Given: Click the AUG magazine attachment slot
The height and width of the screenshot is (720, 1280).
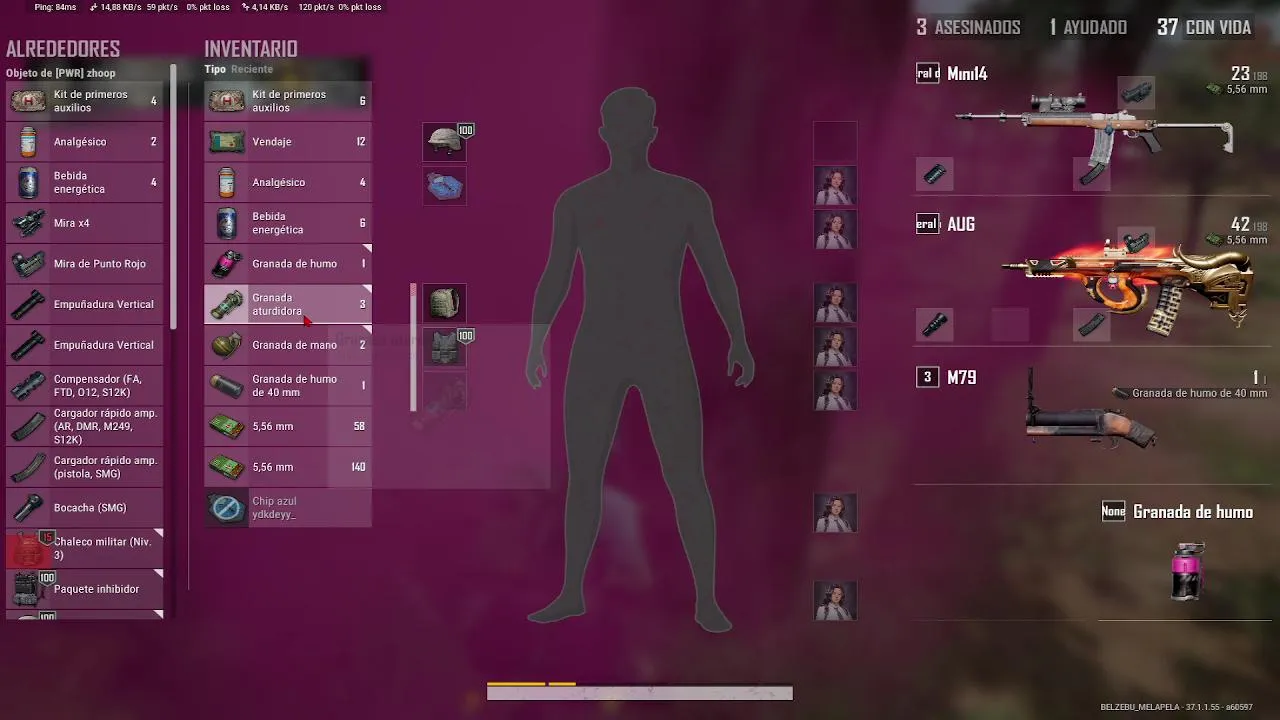Looking at the screenshot, I should click(x=1092, y=324).
